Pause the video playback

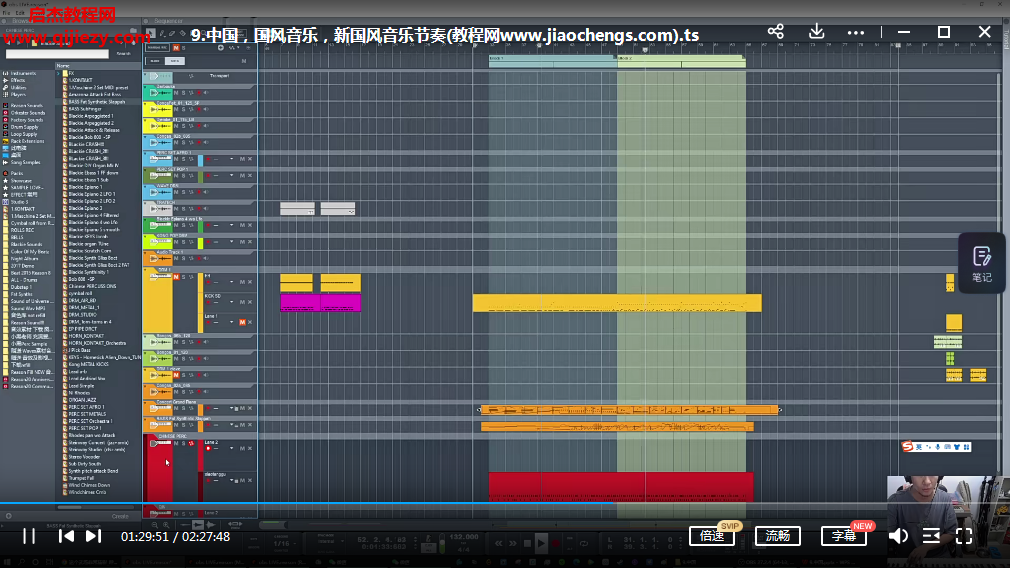point(29,536)
